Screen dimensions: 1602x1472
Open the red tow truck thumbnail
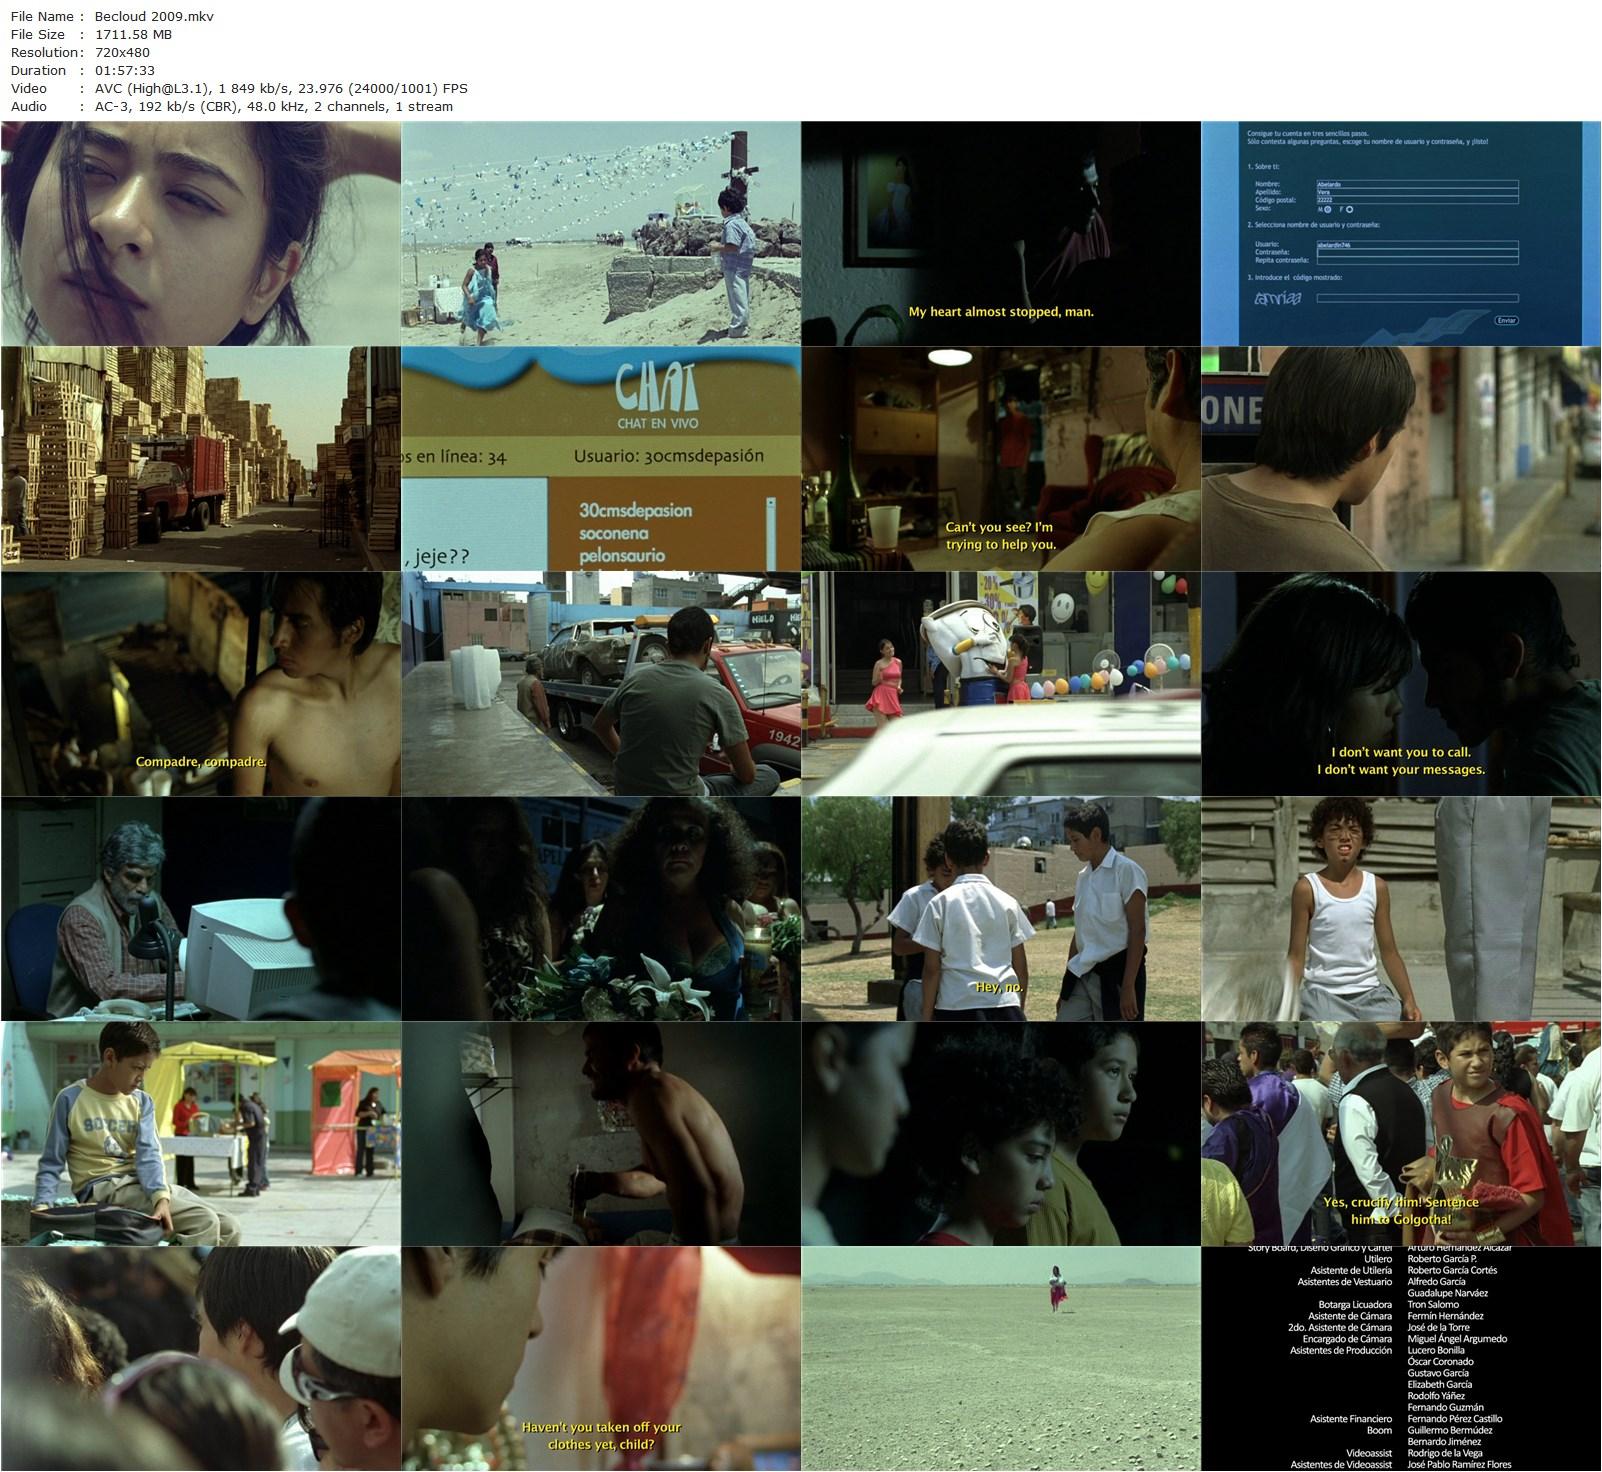[x=600, y=684]
